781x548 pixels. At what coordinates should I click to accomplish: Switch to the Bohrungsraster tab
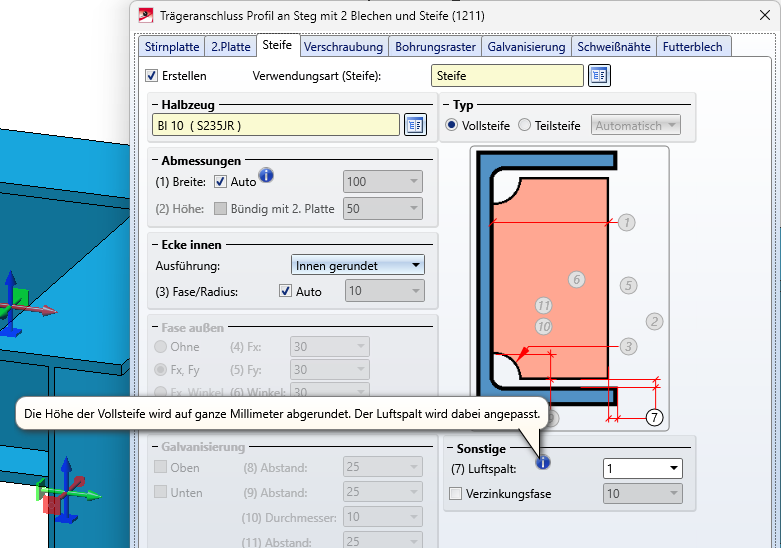(435, 46)
